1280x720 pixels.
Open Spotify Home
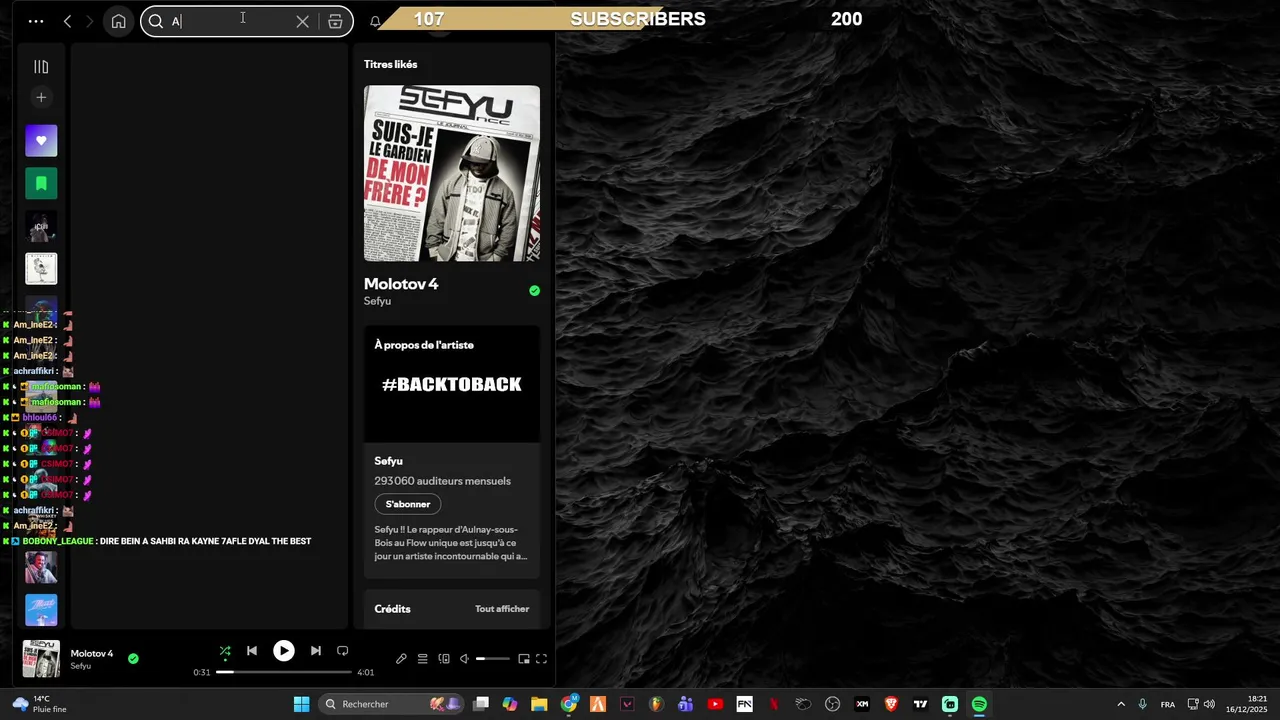[118, 21]
